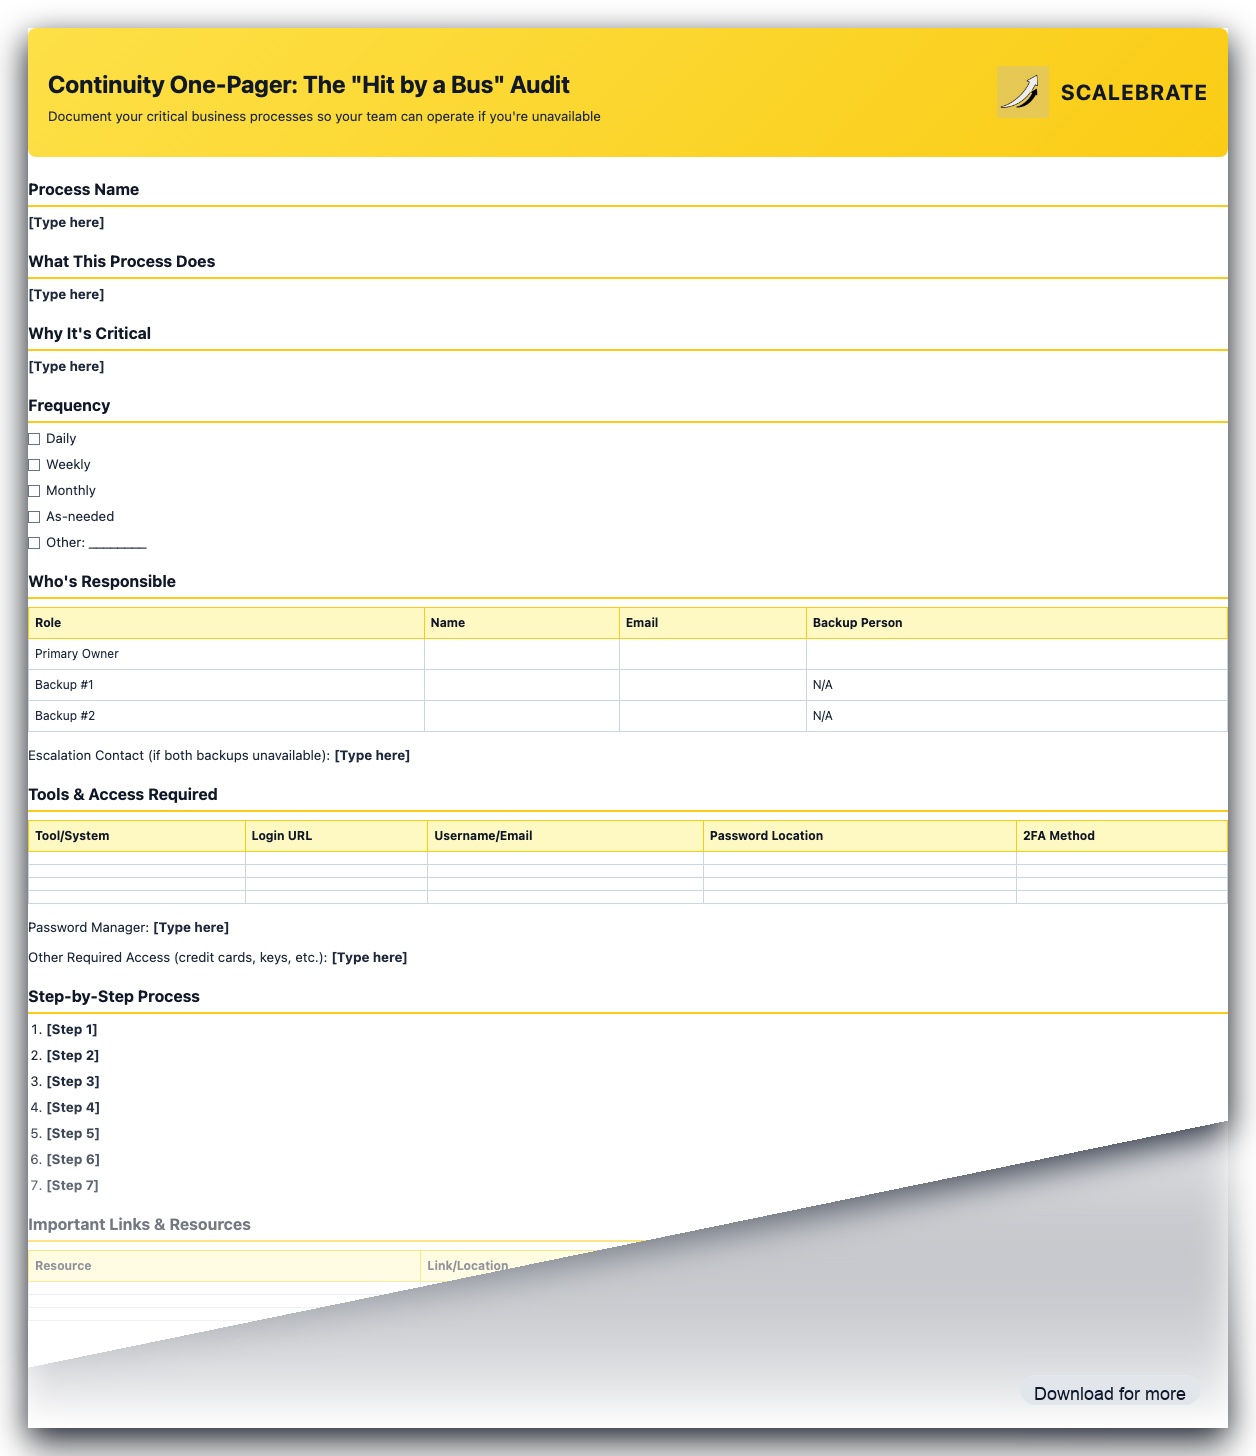The image size is (1256, 1456).
Task: Tick the Monthly frequency checkbox
Action: tap(34, 491)
